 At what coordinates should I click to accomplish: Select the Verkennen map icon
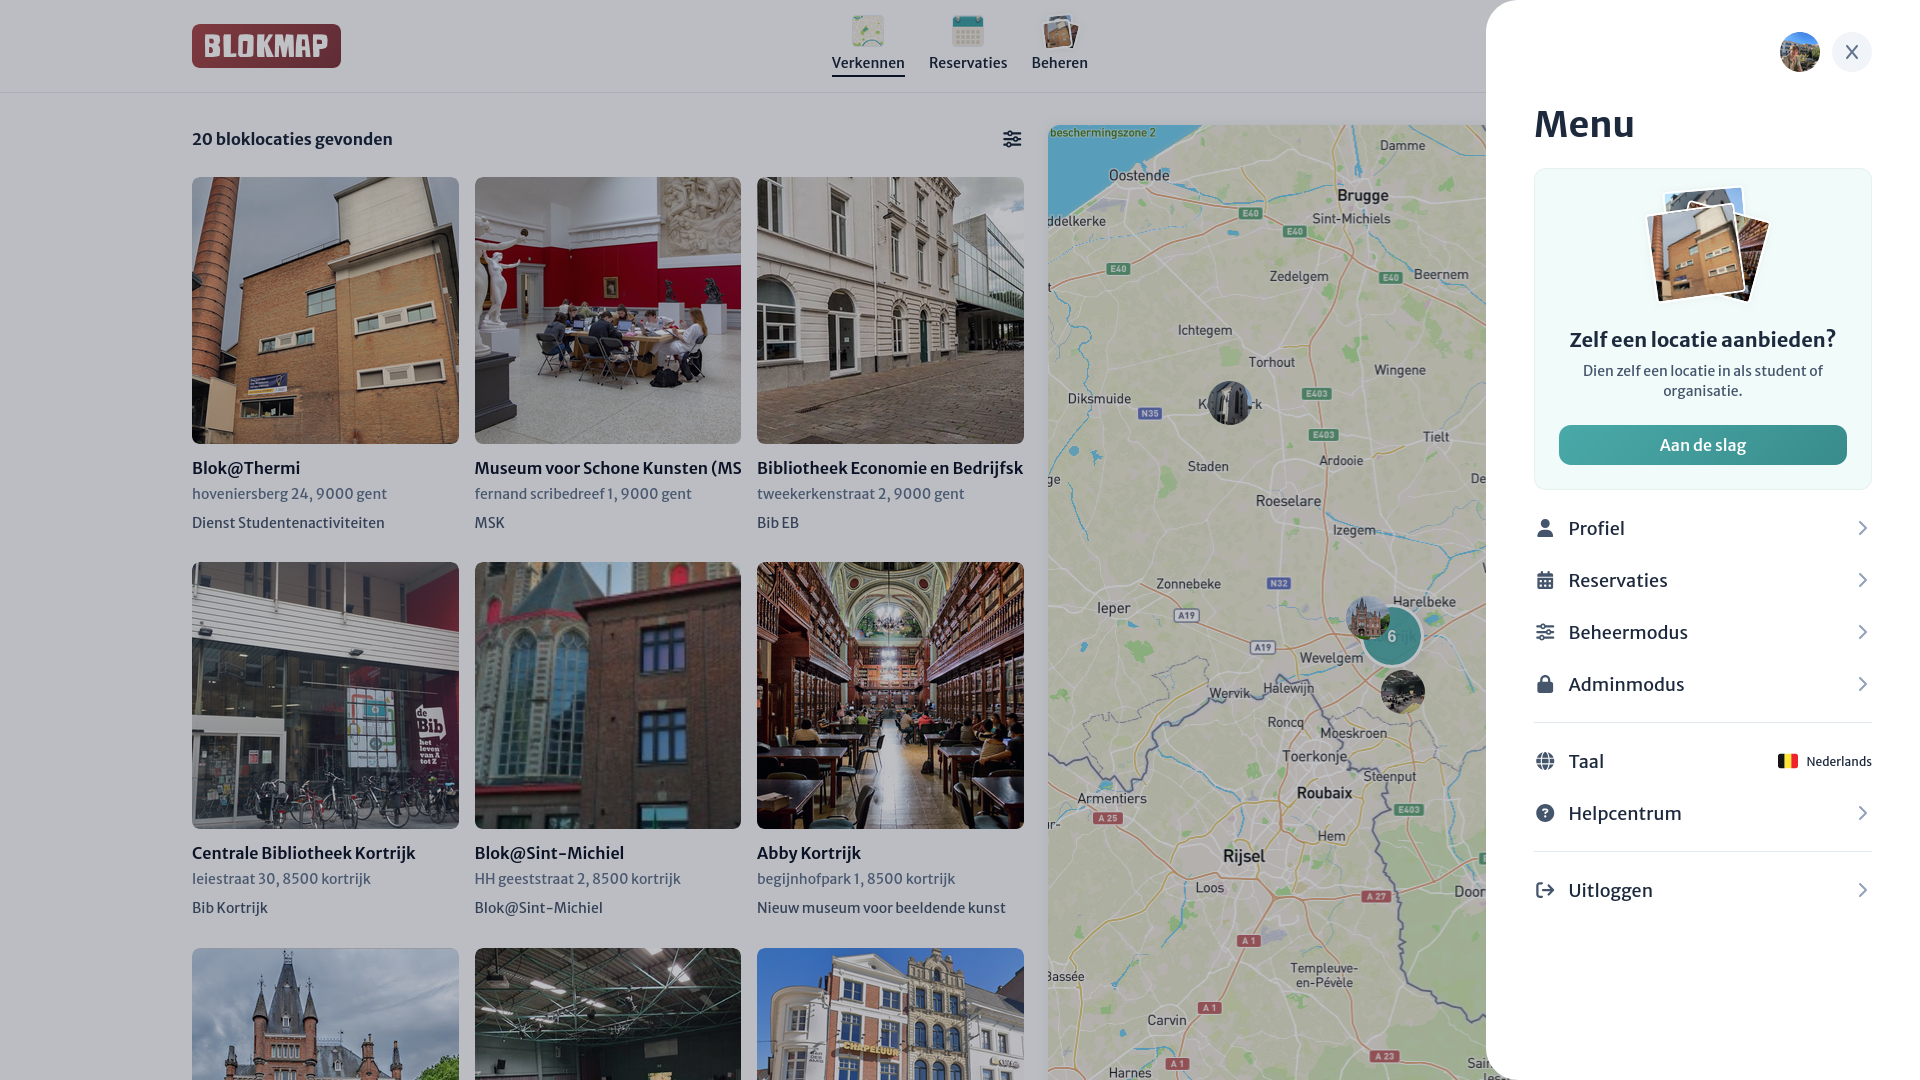868,30
